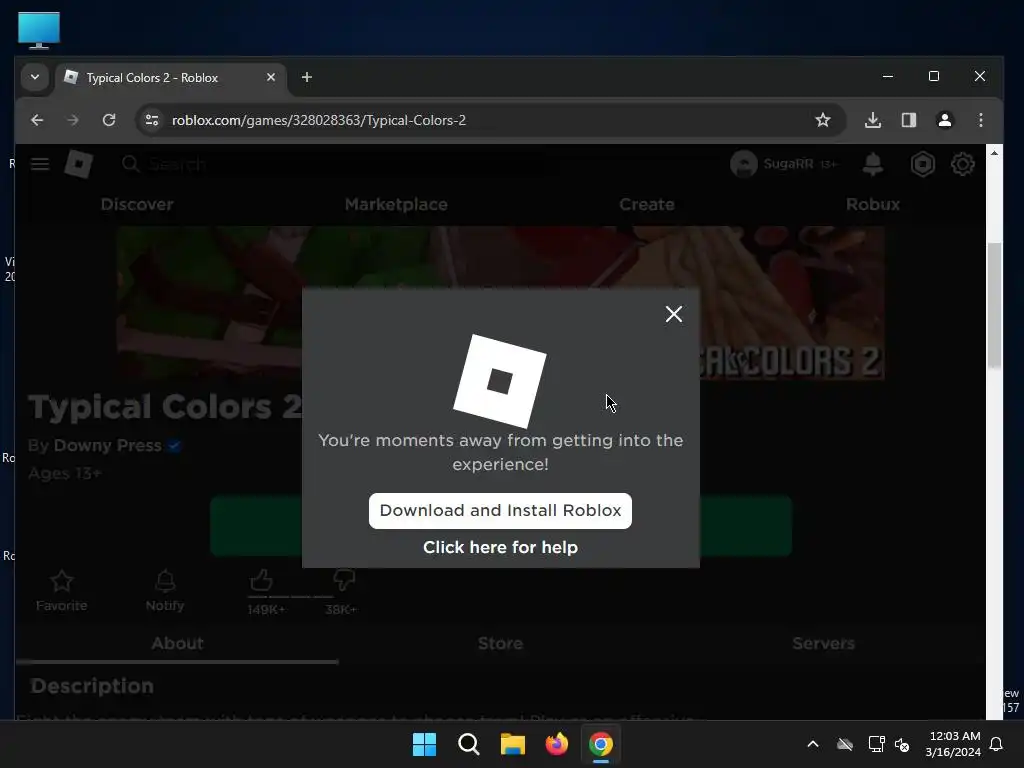Image resolution: width=1024 pixels, height=768 pixels.
Task: Open the Robux balance icon
Action: point(922,164)
